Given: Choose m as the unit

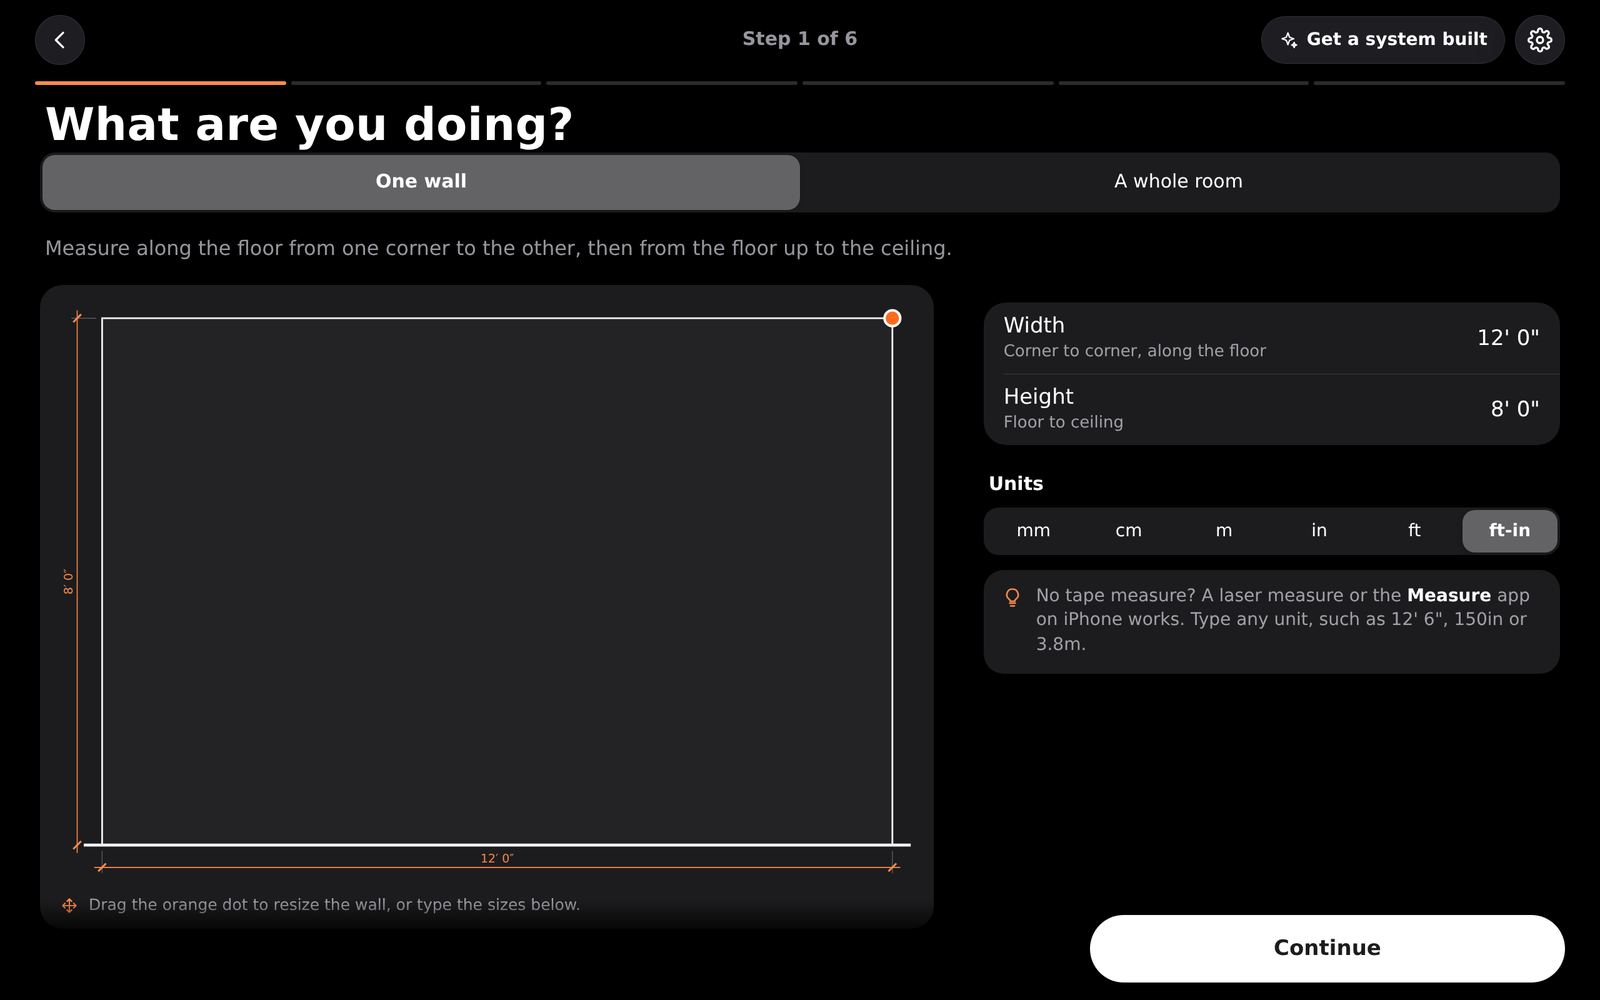Looking at the screenshot, I should 1224,531.
